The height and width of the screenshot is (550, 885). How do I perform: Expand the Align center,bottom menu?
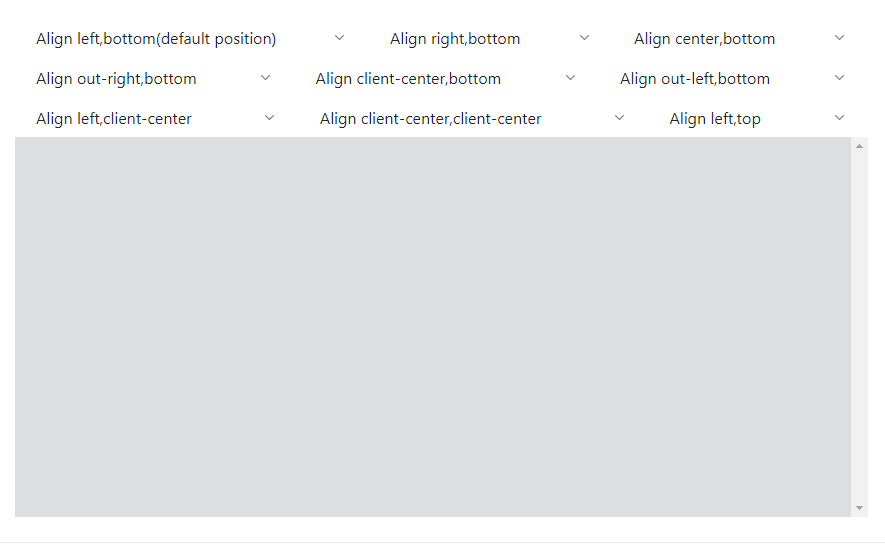tap(704, 39)
